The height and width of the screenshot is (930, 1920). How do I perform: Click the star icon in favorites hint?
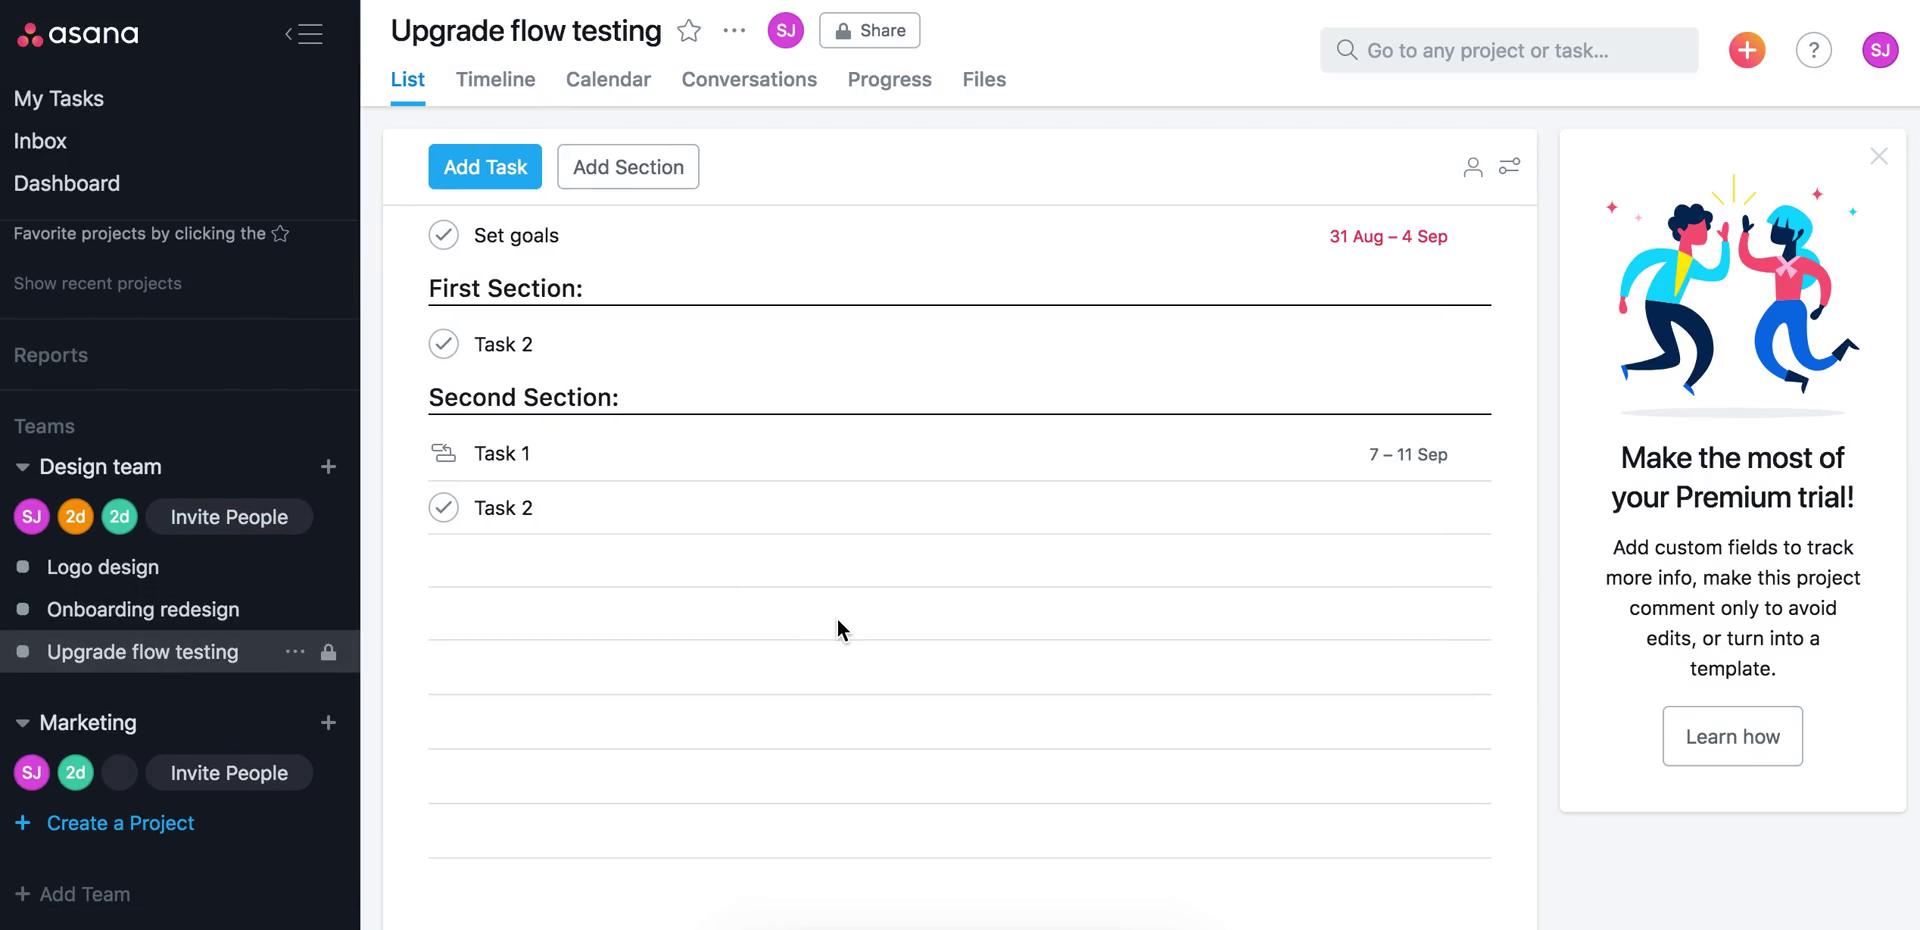(281, 234)
